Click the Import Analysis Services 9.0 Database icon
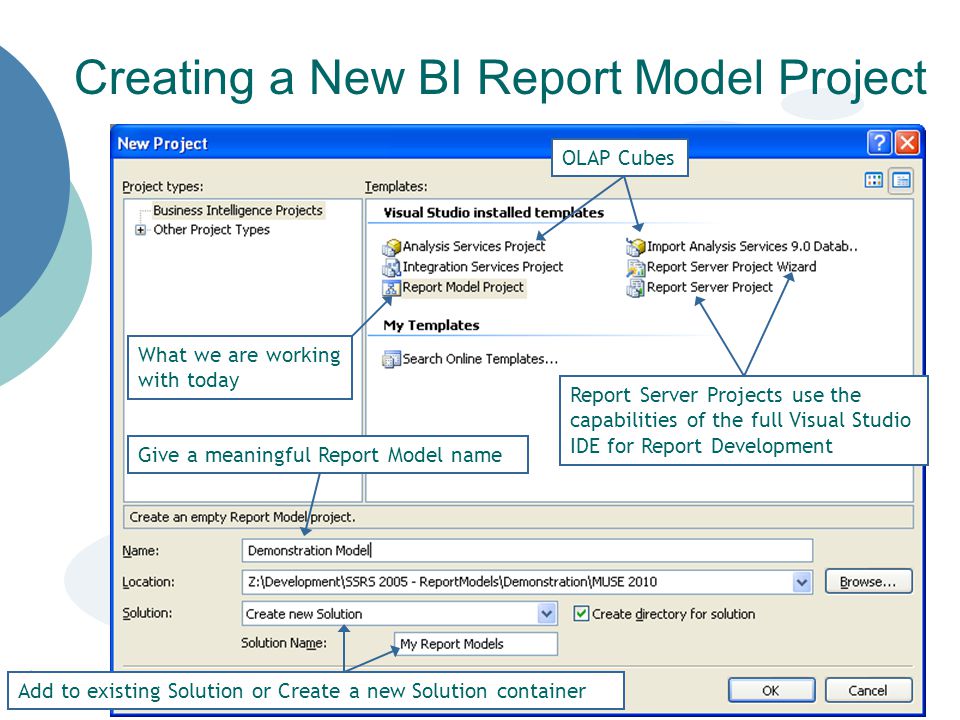 click(636, 247)
